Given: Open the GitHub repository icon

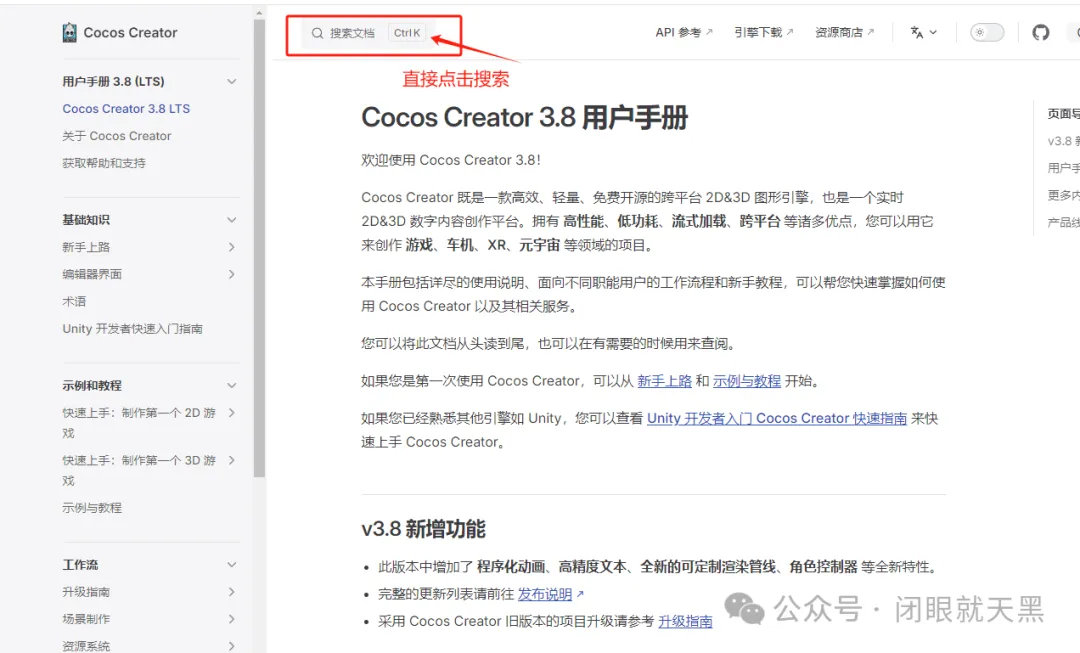Looking at the screenshot, I should click(1041, 32).
